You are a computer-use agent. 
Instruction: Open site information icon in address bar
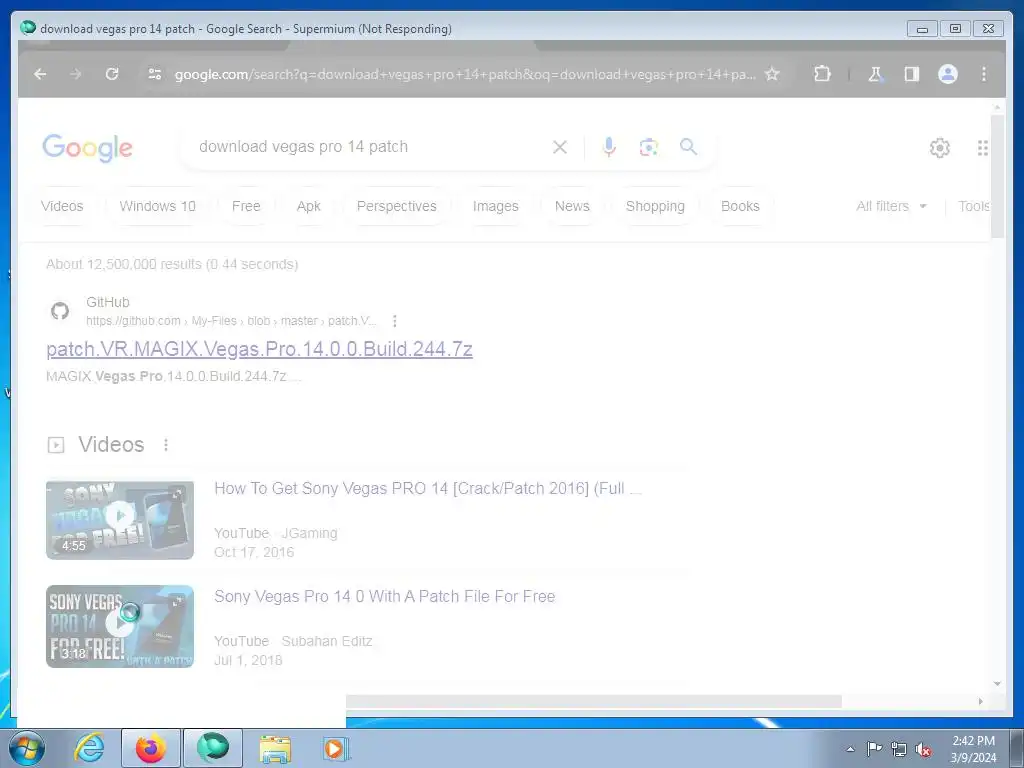point(155,74)
